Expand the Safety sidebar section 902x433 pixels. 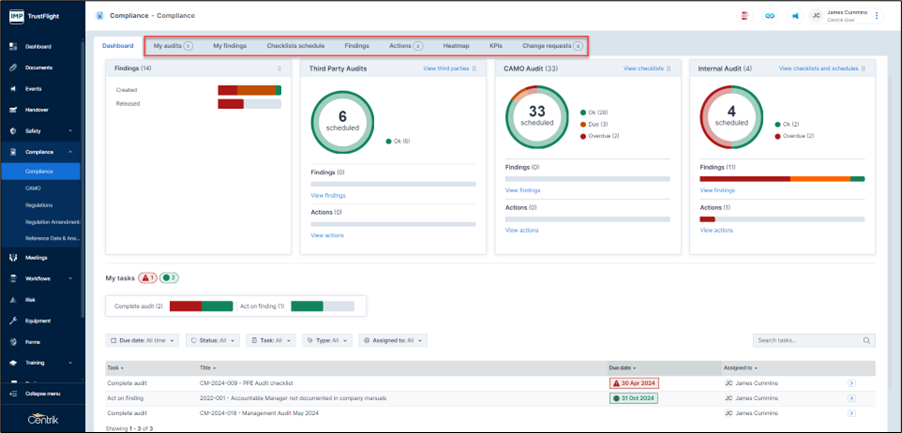click(x=40, y=131)
